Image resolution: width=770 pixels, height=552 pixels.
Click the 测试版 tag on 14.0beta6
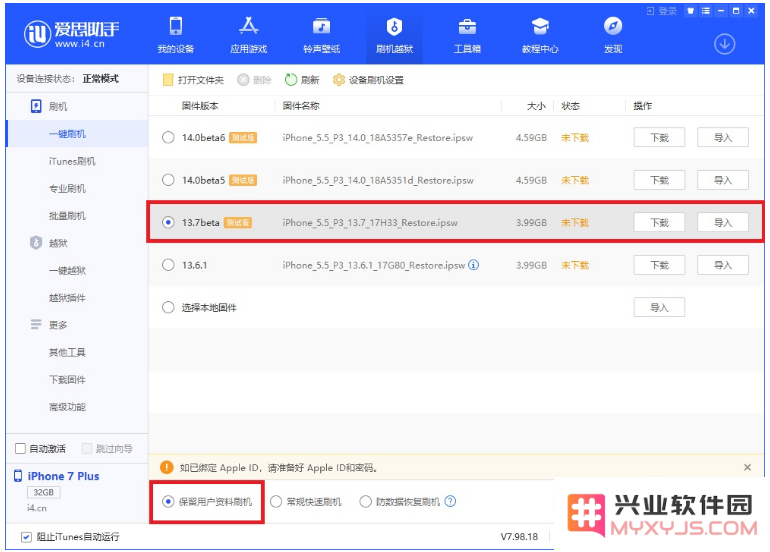coord(243,138)
